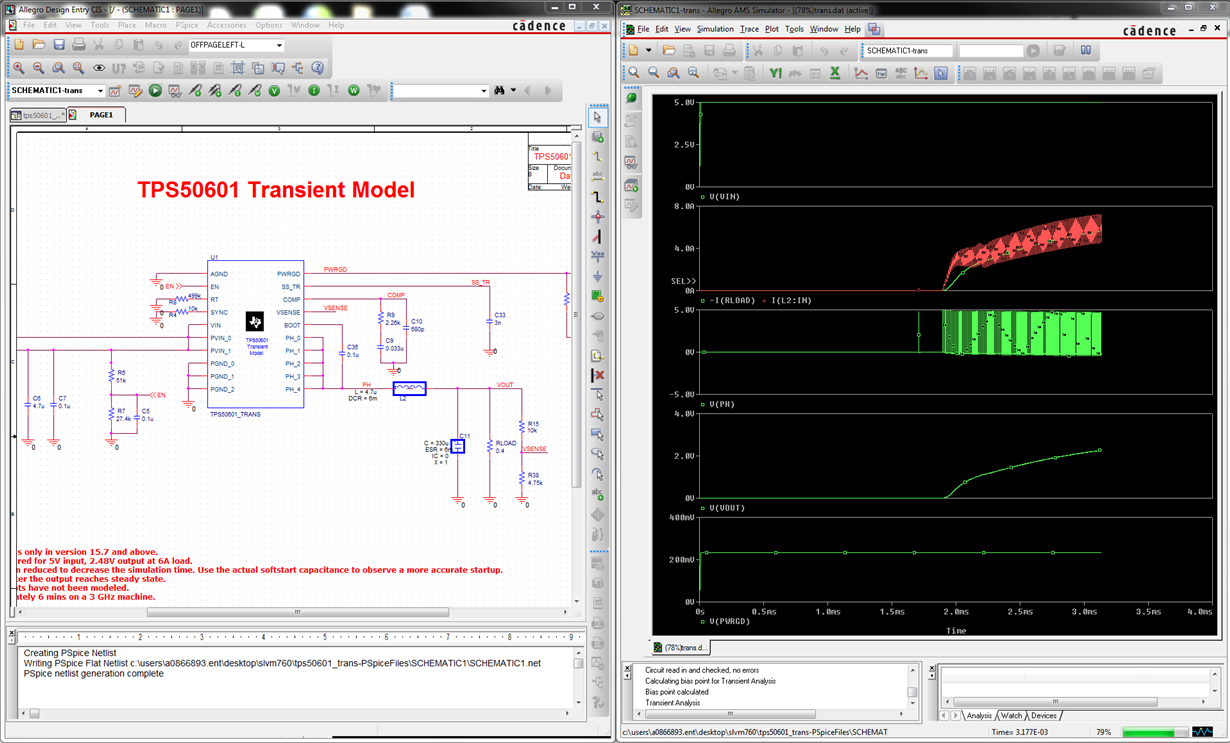Click the binoculars Find icon
This screenshot has width=1230, height=743.
[499, 91]
